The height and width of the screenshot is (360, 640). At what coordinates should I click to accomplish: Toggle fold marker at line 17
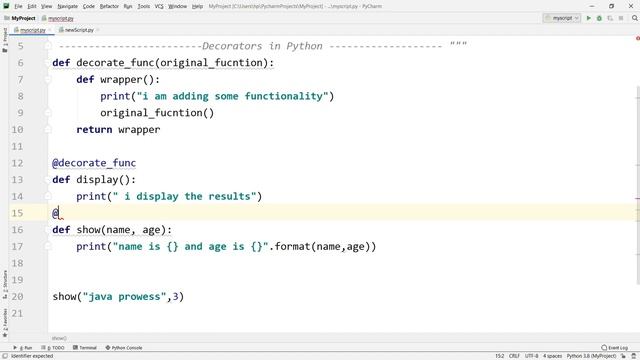(48, 247)
